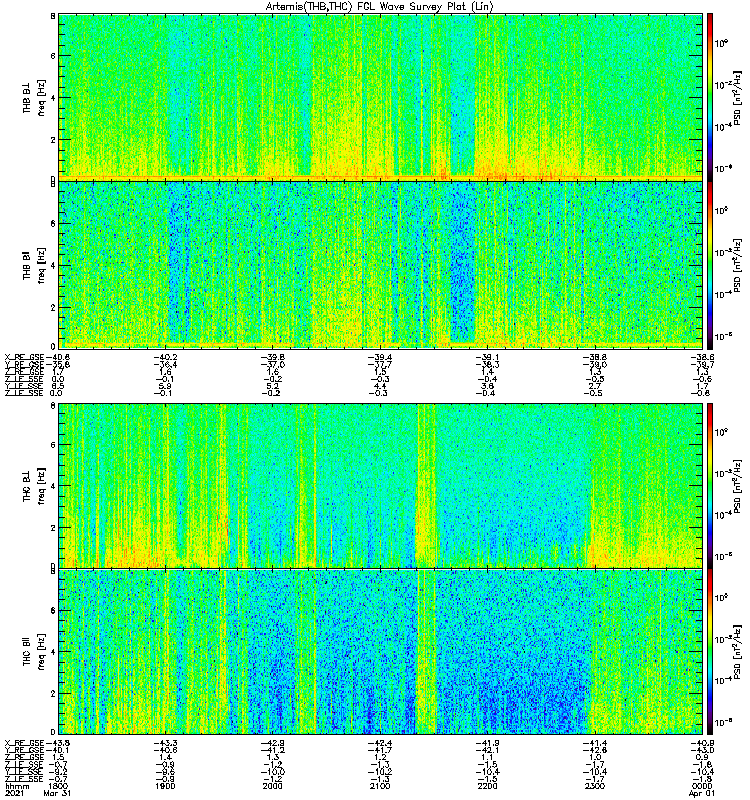750x800 pixels.
Task: Click the plot title 'Artemis(THB,THC) FGL Wave Survey Plot (Lin)'
Action: [x=380, y=7]
